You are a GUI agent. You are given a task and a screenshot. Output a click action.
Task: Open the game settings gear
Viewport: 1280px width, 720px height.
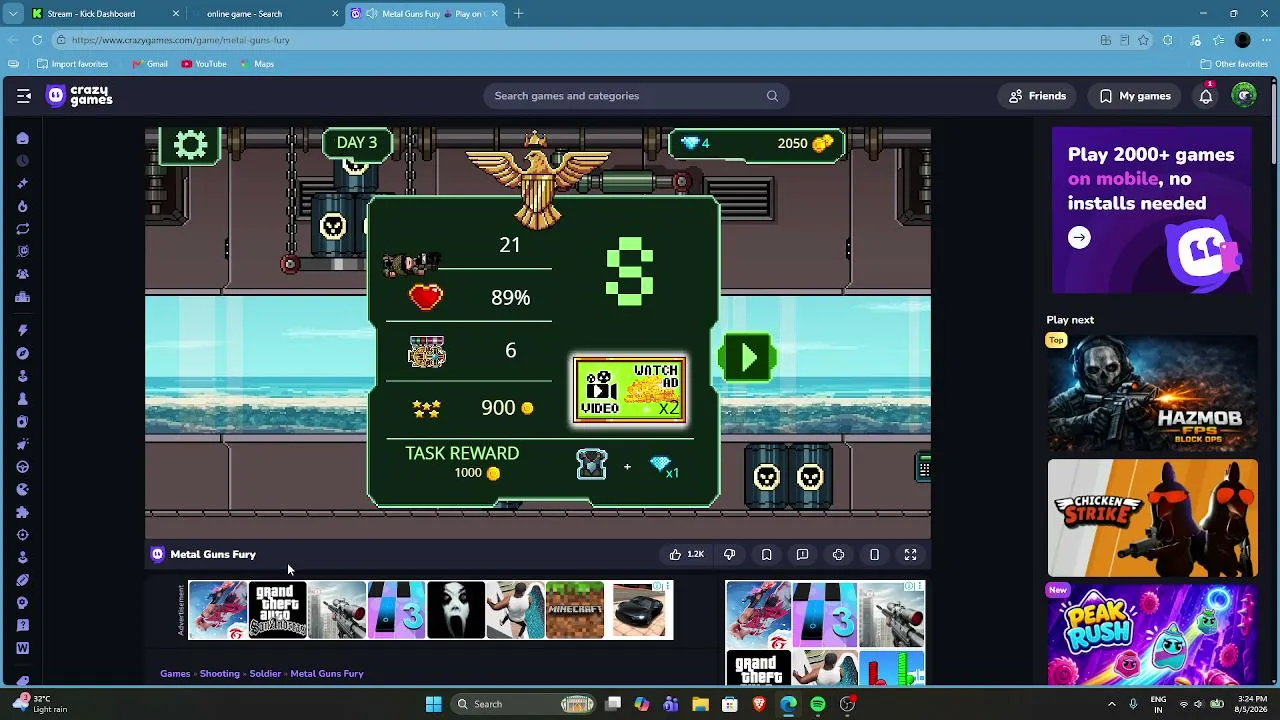(190, 145)
